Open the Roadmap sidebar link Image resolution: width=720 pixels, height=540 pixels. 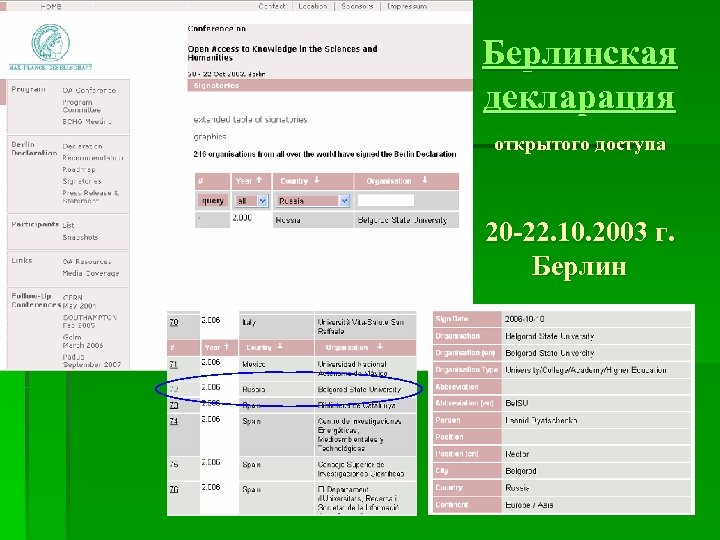point(79,169)
